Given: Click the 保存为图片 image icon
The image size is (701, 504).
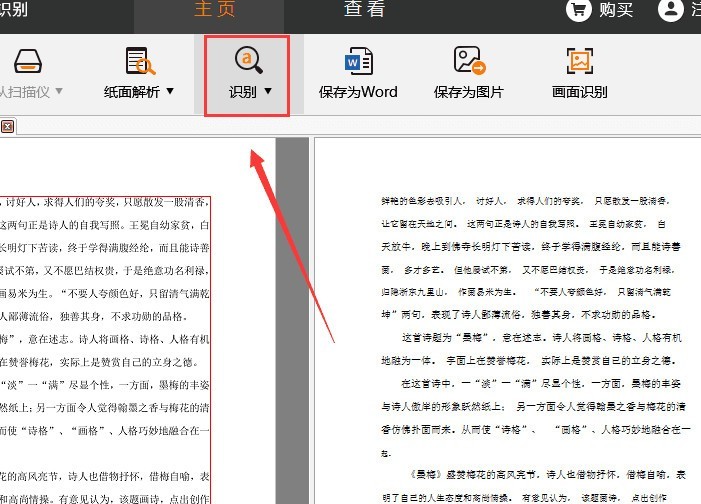Looking at the screenshot, I should point(469,60).
